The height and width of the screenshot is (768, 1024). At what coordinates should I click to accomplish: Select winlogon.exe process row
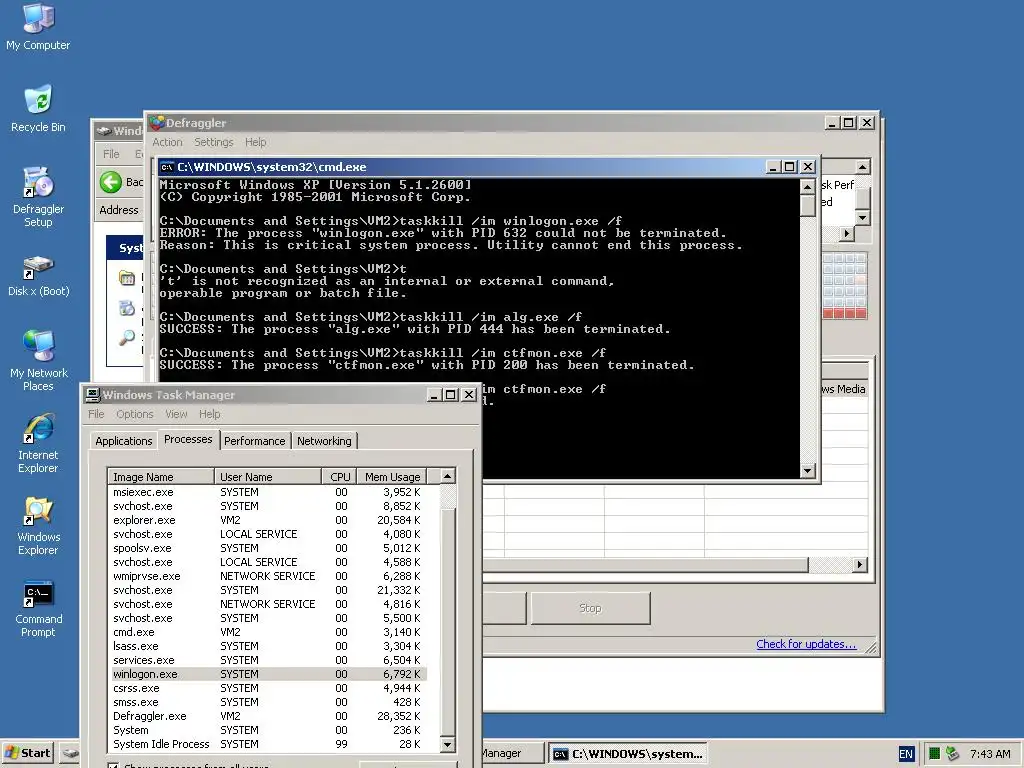(x=268, y=675)
